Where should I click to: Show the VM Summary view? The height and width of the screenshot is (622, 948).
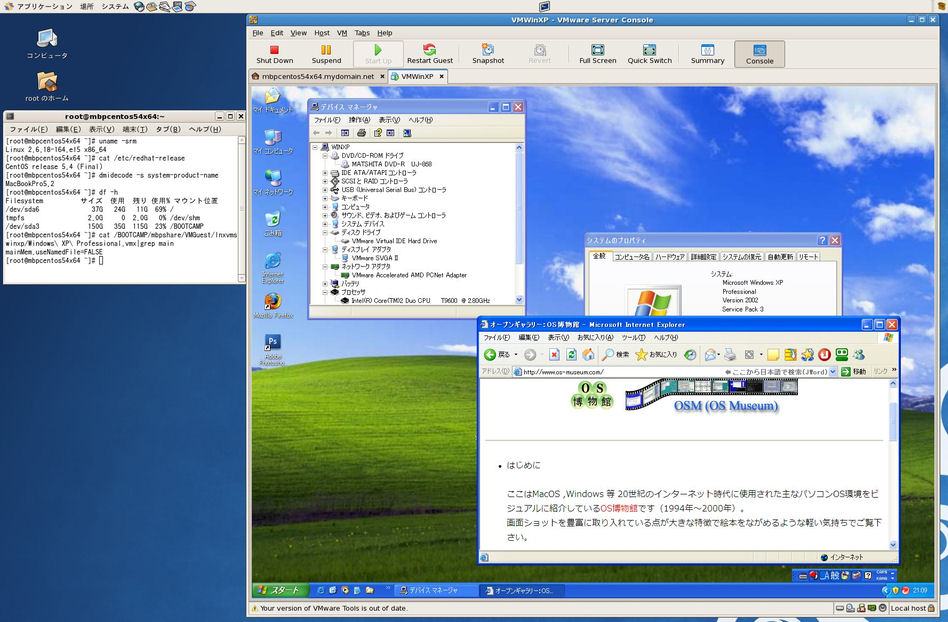pyautogui.click(x=707, y=54)
